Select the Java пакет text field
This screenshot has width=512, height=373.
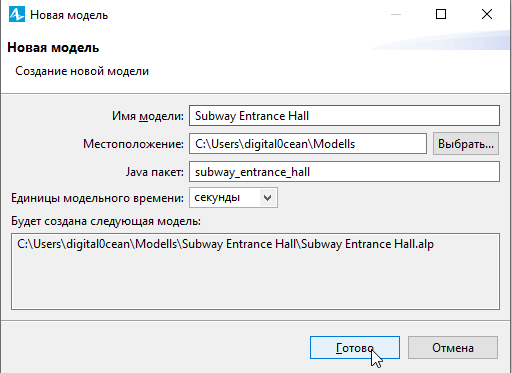(344, 172)
